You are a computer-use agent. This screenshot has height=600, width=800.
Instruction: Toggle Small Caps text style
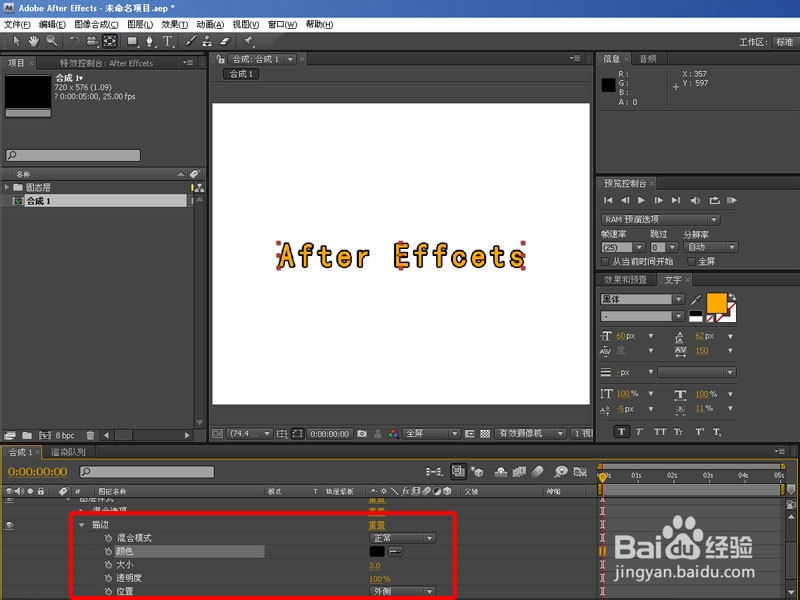tap(678, 432)
